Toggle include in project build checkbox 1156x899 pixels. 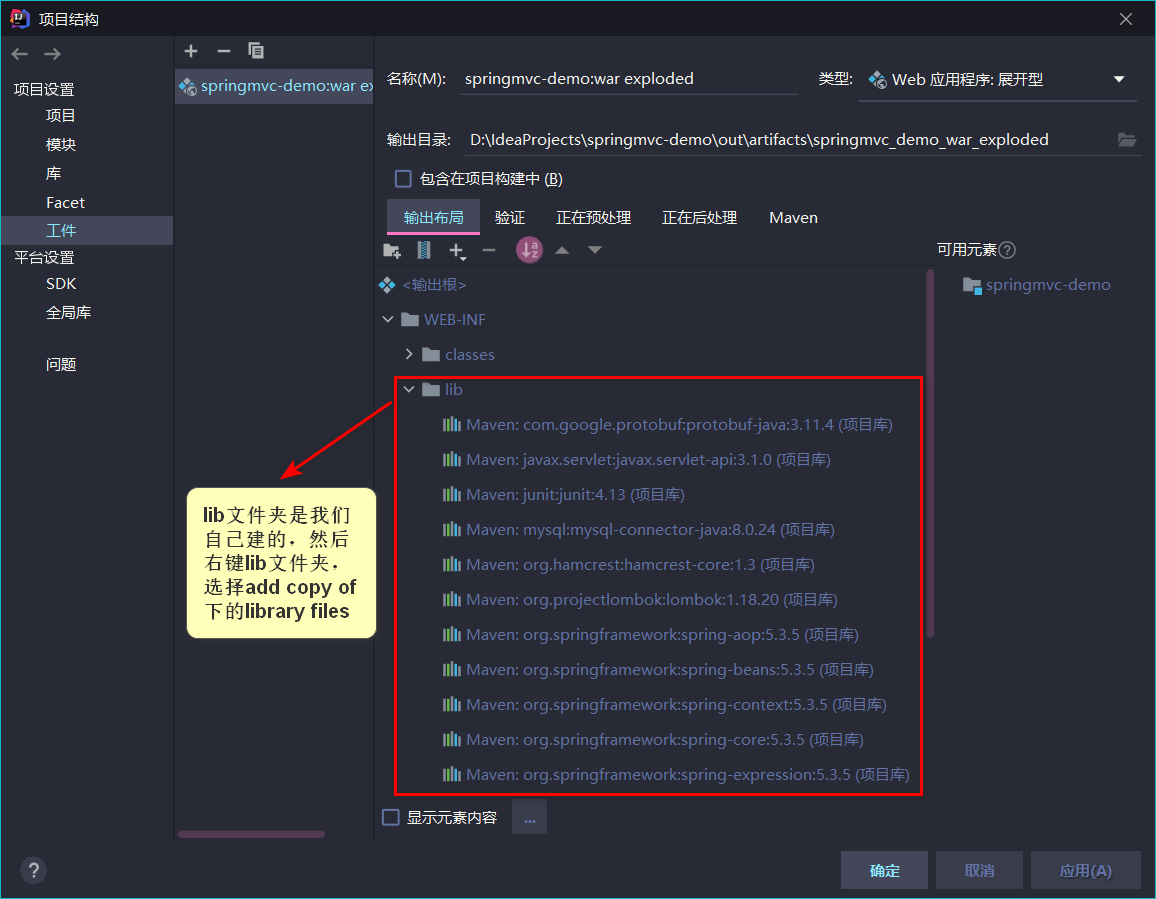[x=403, y=178]
